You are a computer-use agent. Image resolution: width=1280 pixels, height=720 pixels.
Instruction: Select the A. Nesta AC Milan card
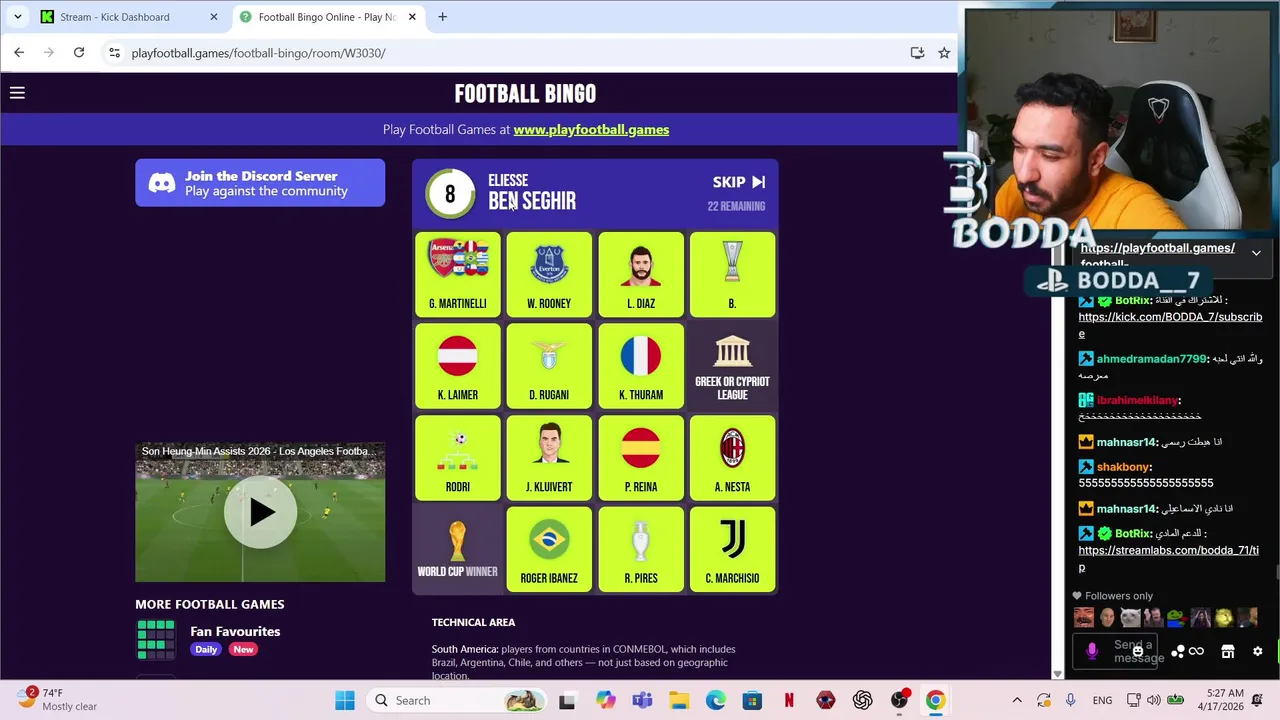(732, 458)
